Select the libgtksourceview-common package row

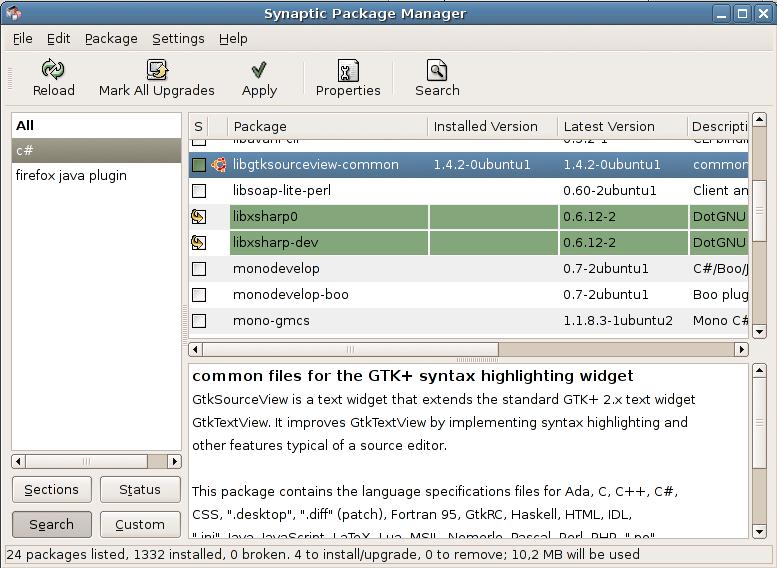click(469, 165)
